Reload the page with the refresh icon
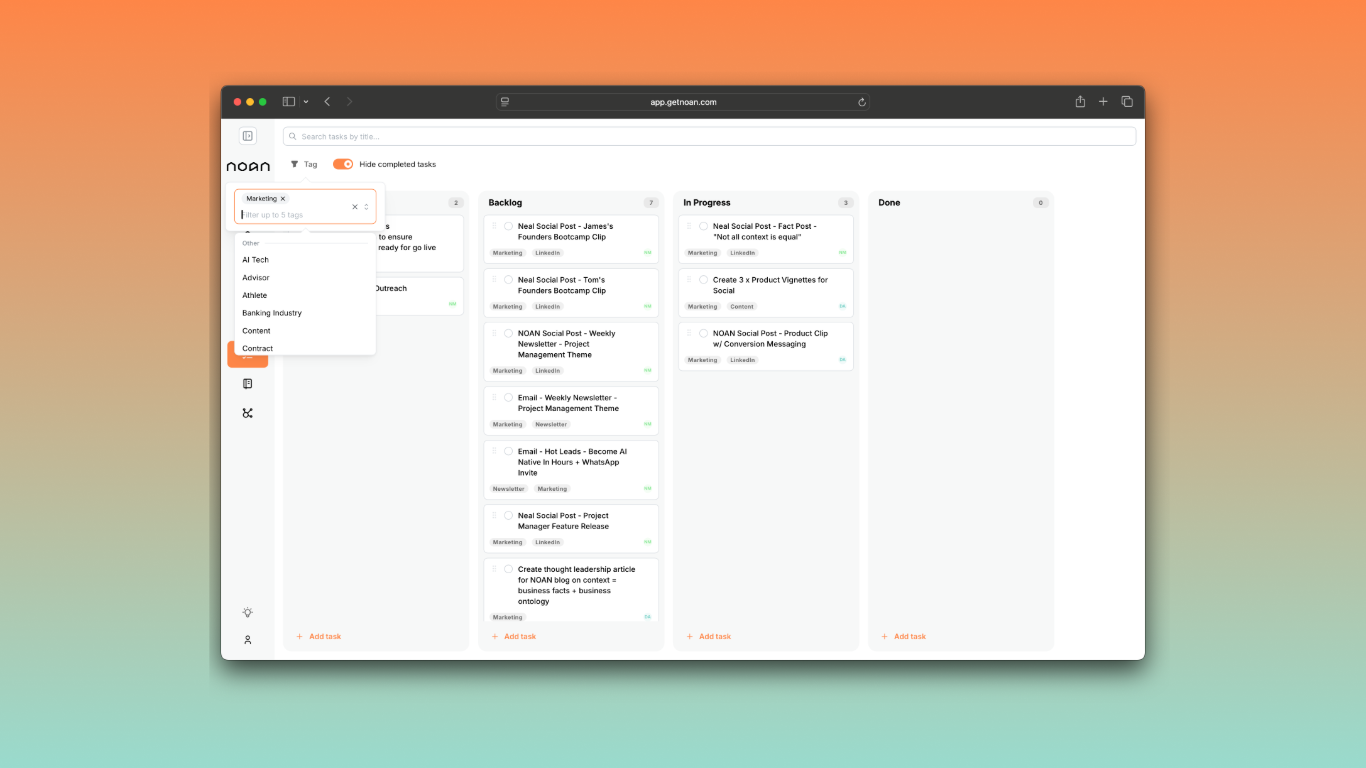 (861, 102)
